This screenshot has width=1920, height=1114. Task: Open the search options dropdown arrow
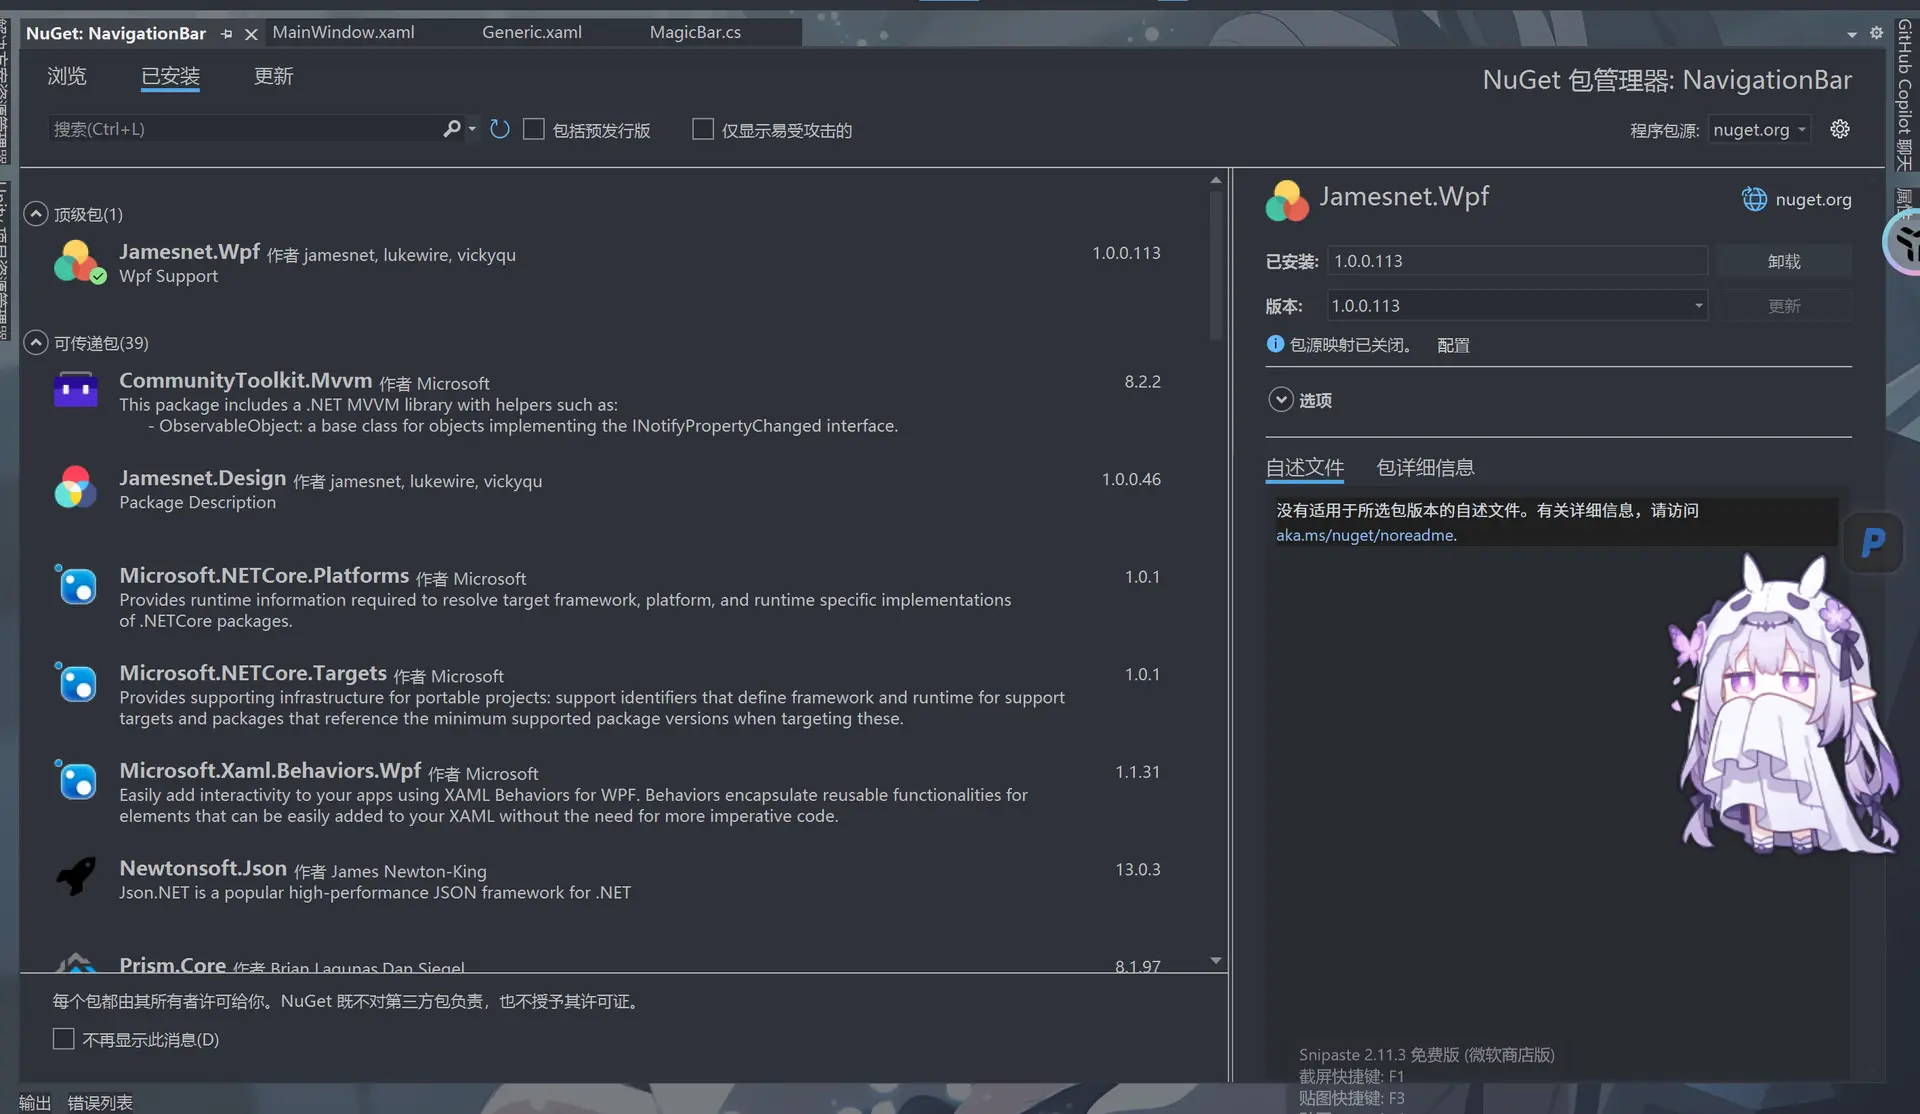coord(472,129)
